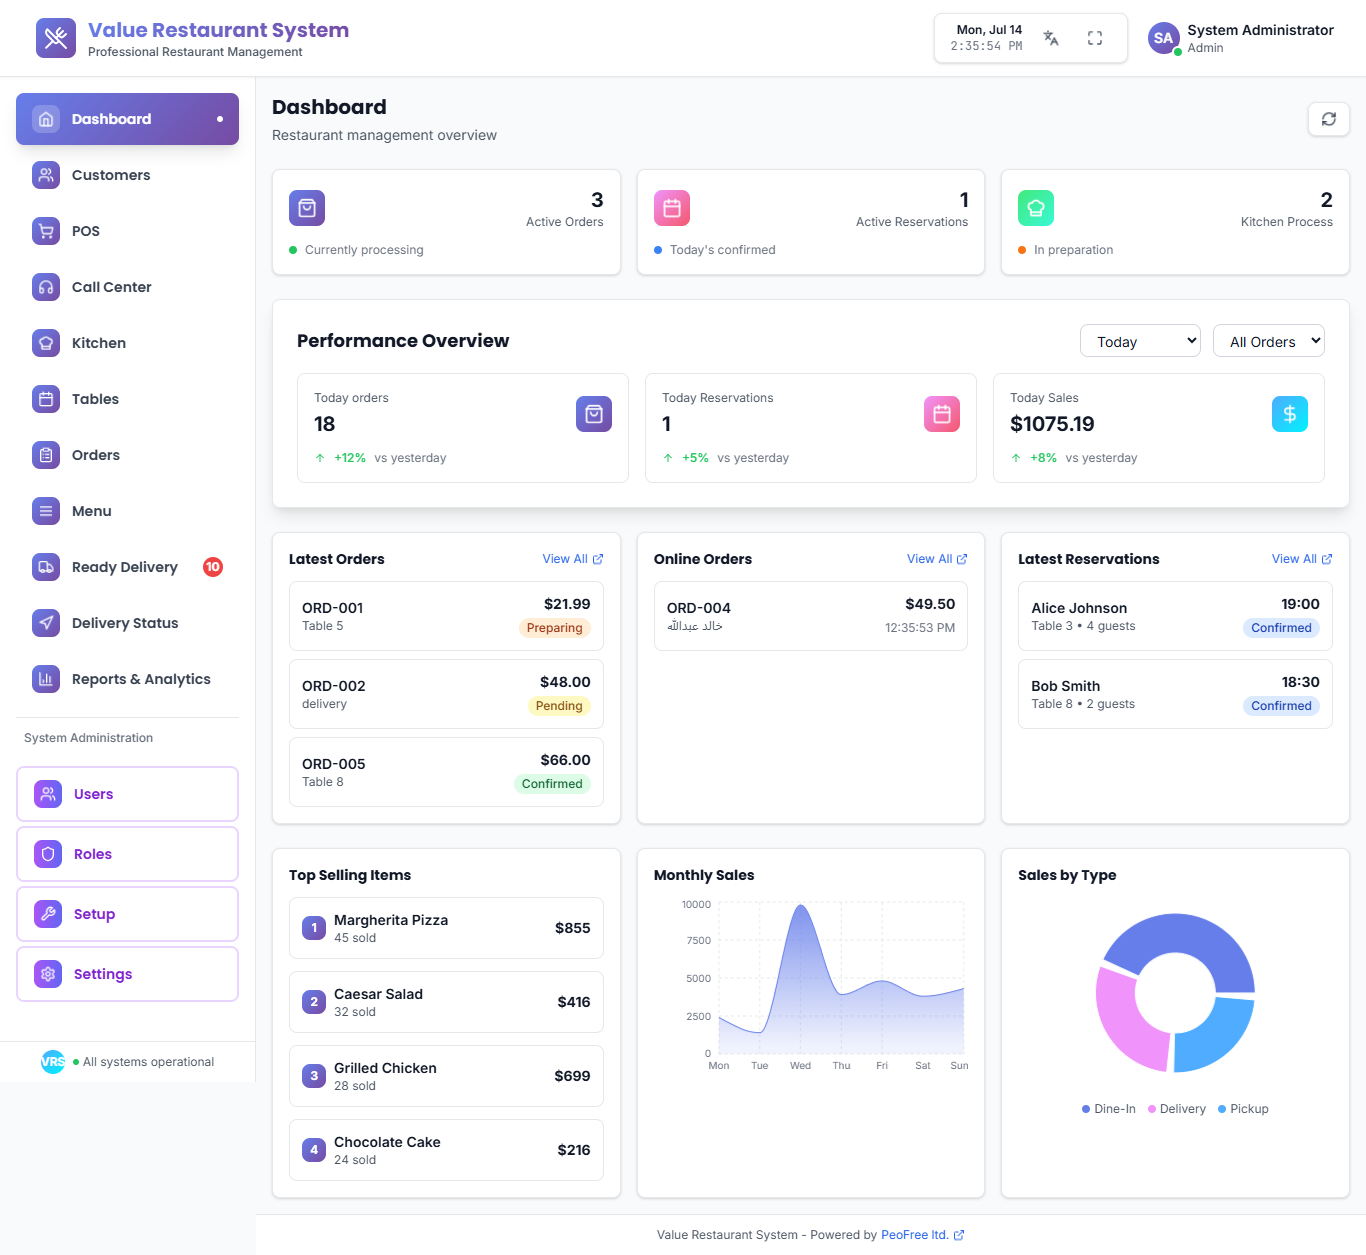Screen dimensions: 1366x1255
Task: Click the Call Center headset icon
Action: pyautogui.click(x=46, y=287)
